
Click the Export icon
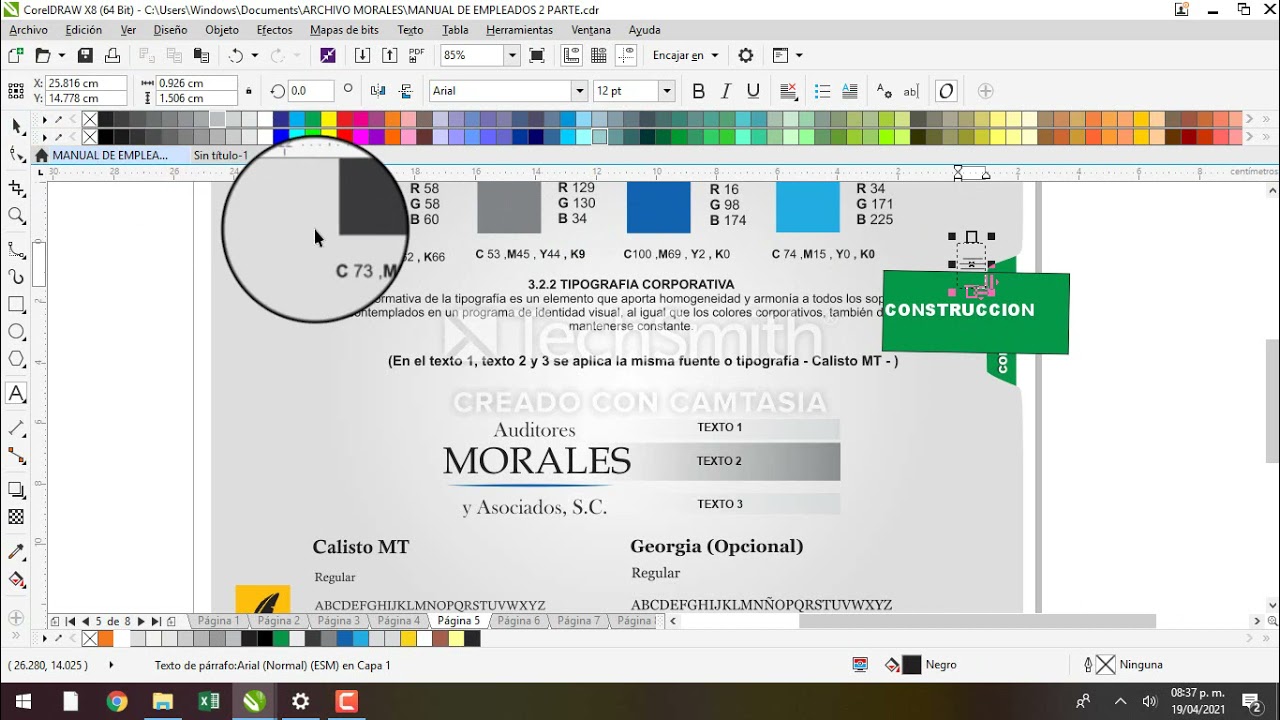point(390,55)
